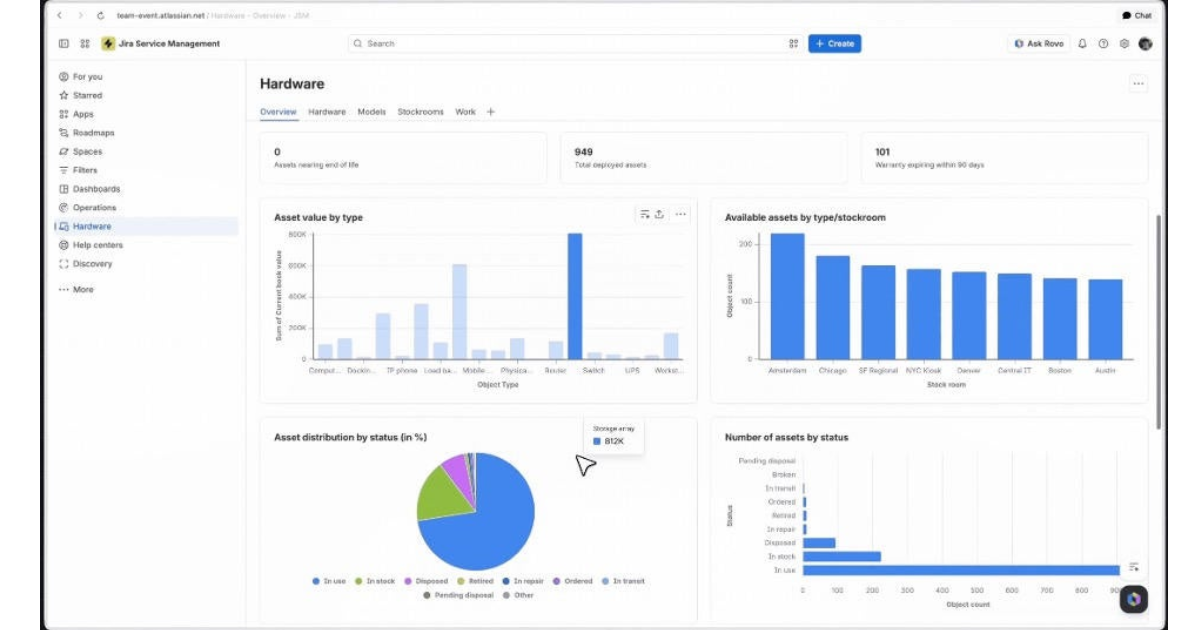Switch to the Overview tab
The width and height of the screenshot is (1200, 630).
[278, 112]
